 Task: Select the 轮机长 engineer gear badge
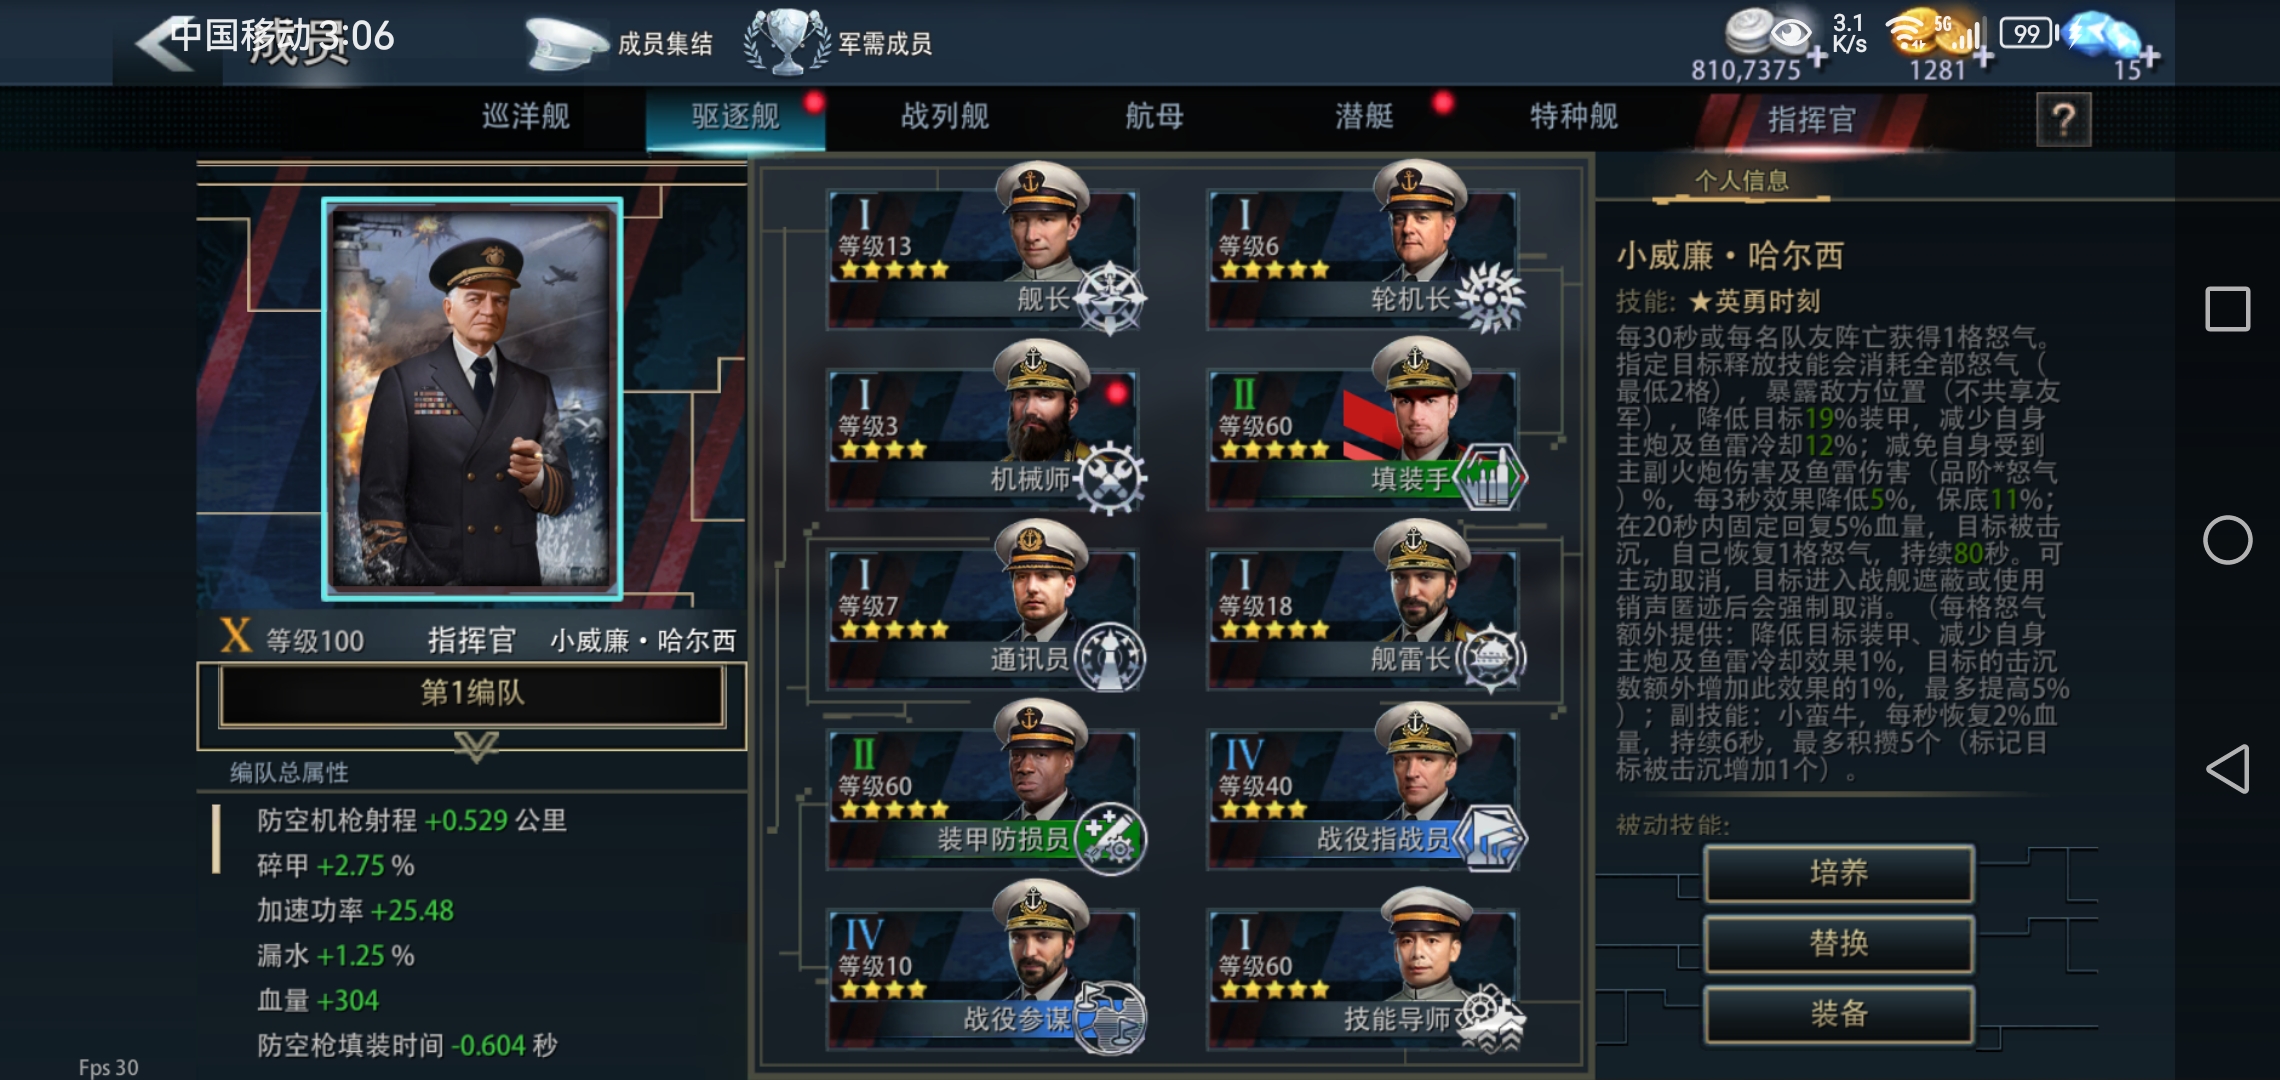(1490, 298)
